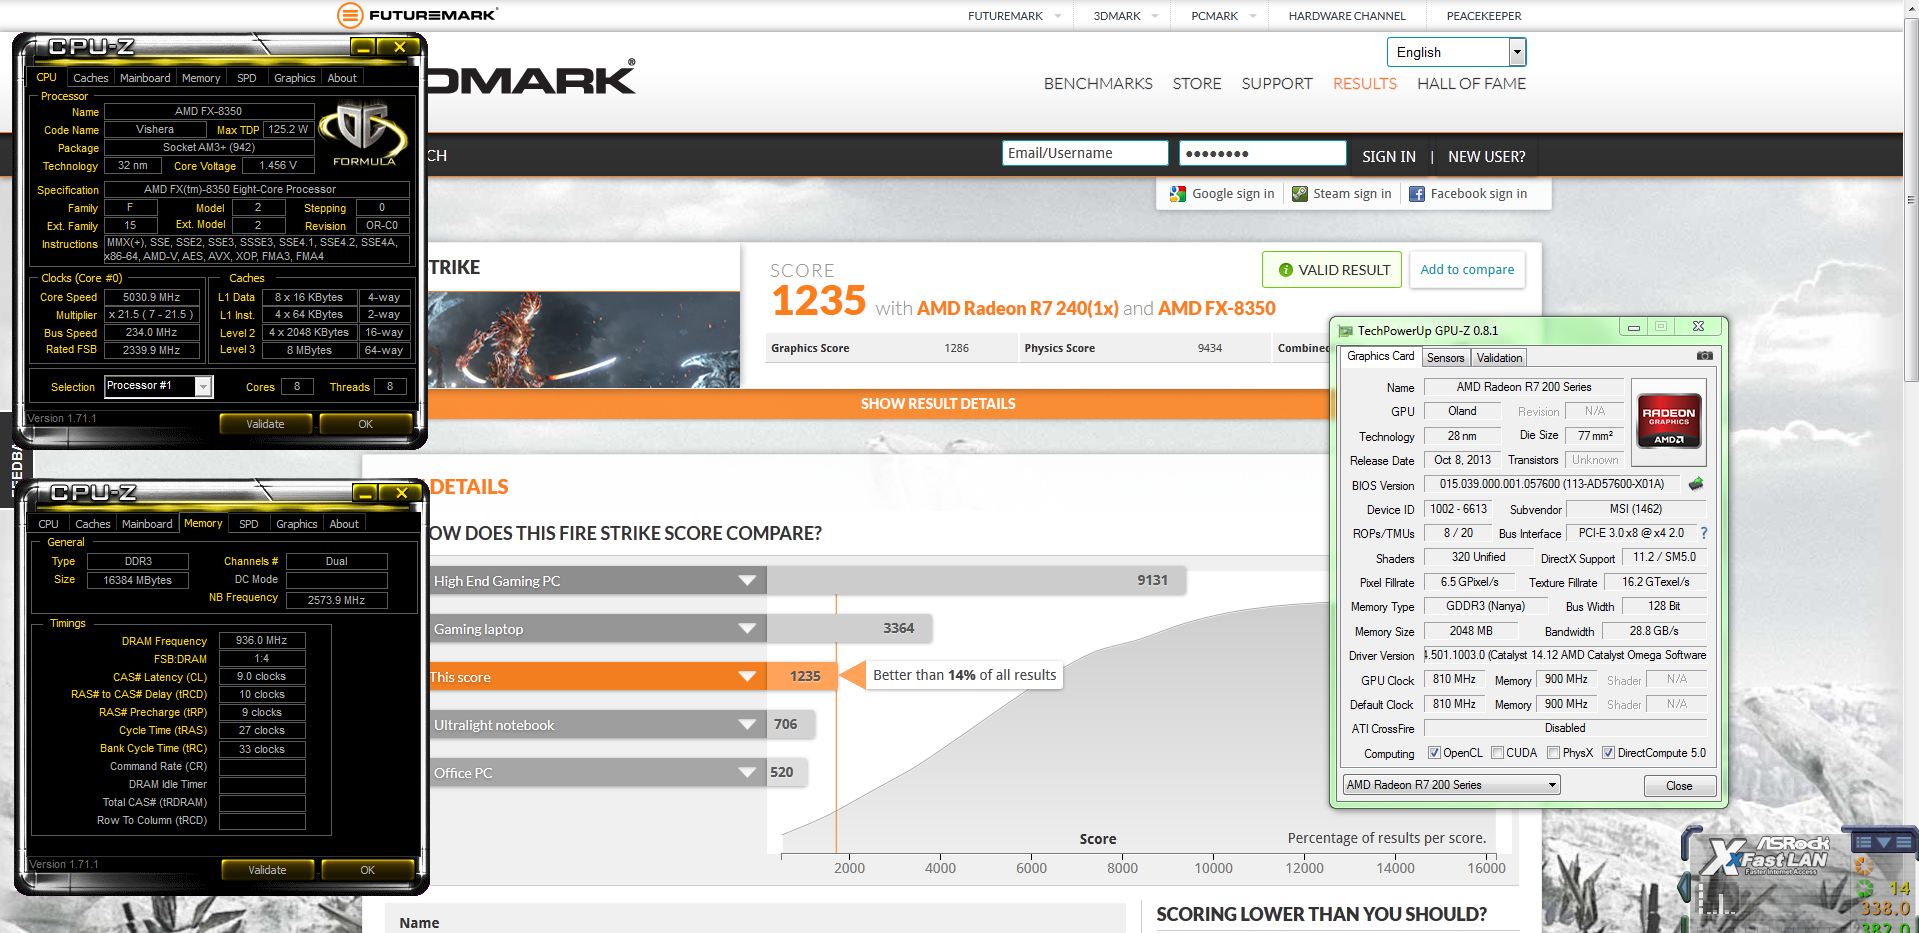Click the GPU-Z screenshot camera icon
The width and height of the screenshot is (1919, 933).
(x=1705, y=356)
